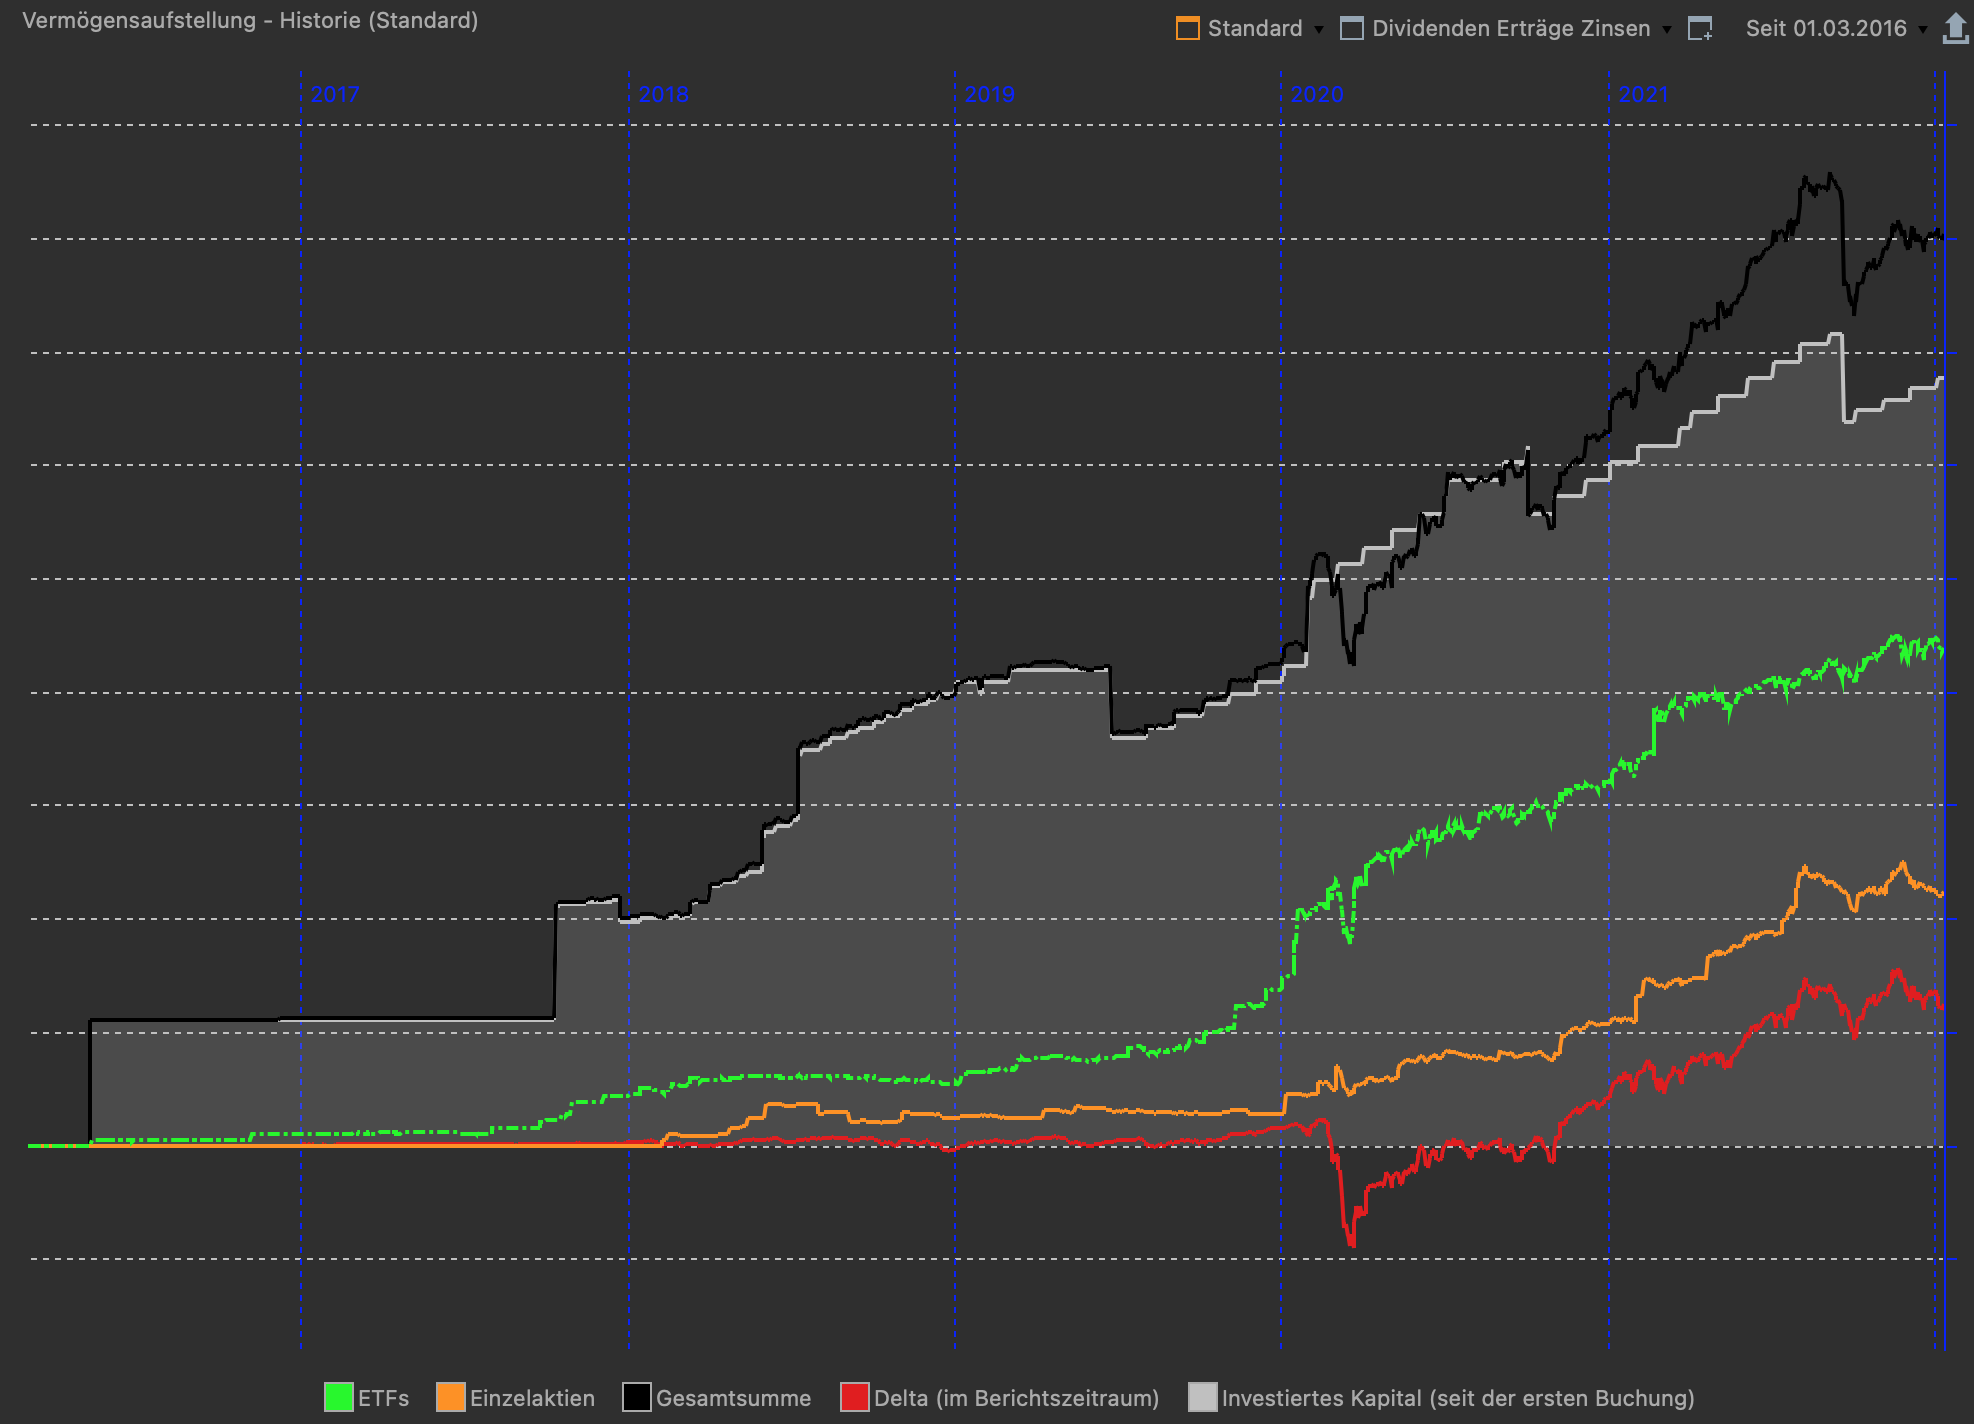1974x1424 pixels.
Task: Click the gray Investiertes Kapital color swatch
Action: click(1202, 1397)
